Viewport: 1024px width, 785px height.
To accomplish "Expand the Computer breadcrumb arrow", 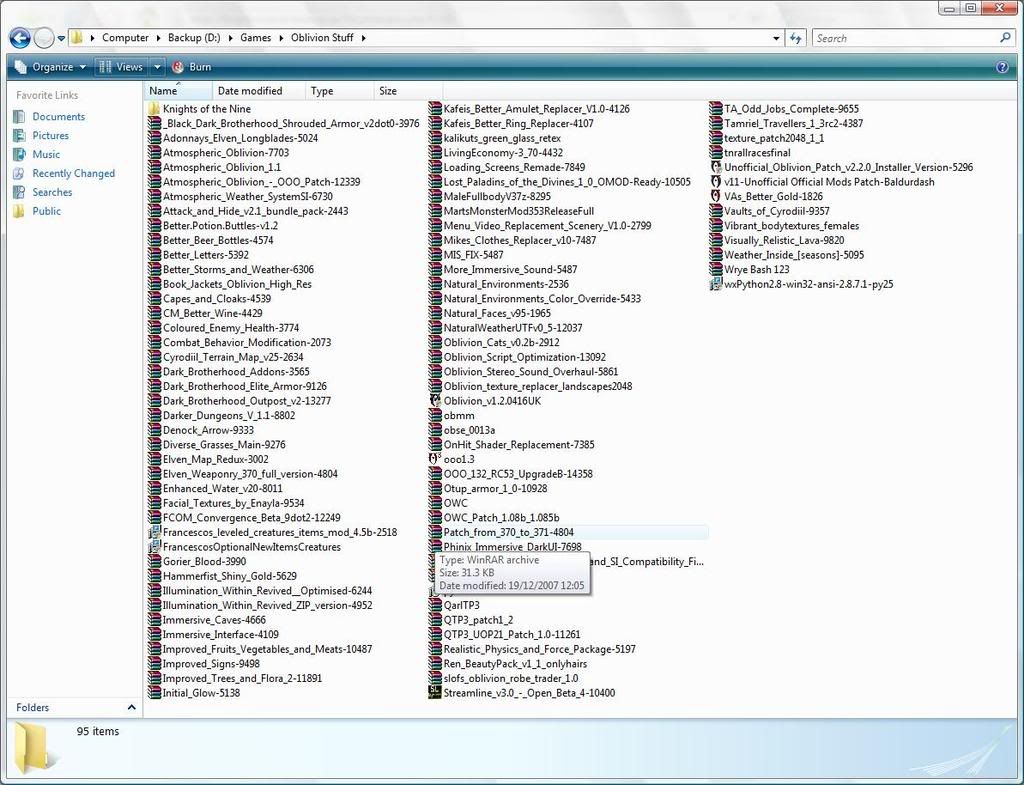I will pos(158,38).
